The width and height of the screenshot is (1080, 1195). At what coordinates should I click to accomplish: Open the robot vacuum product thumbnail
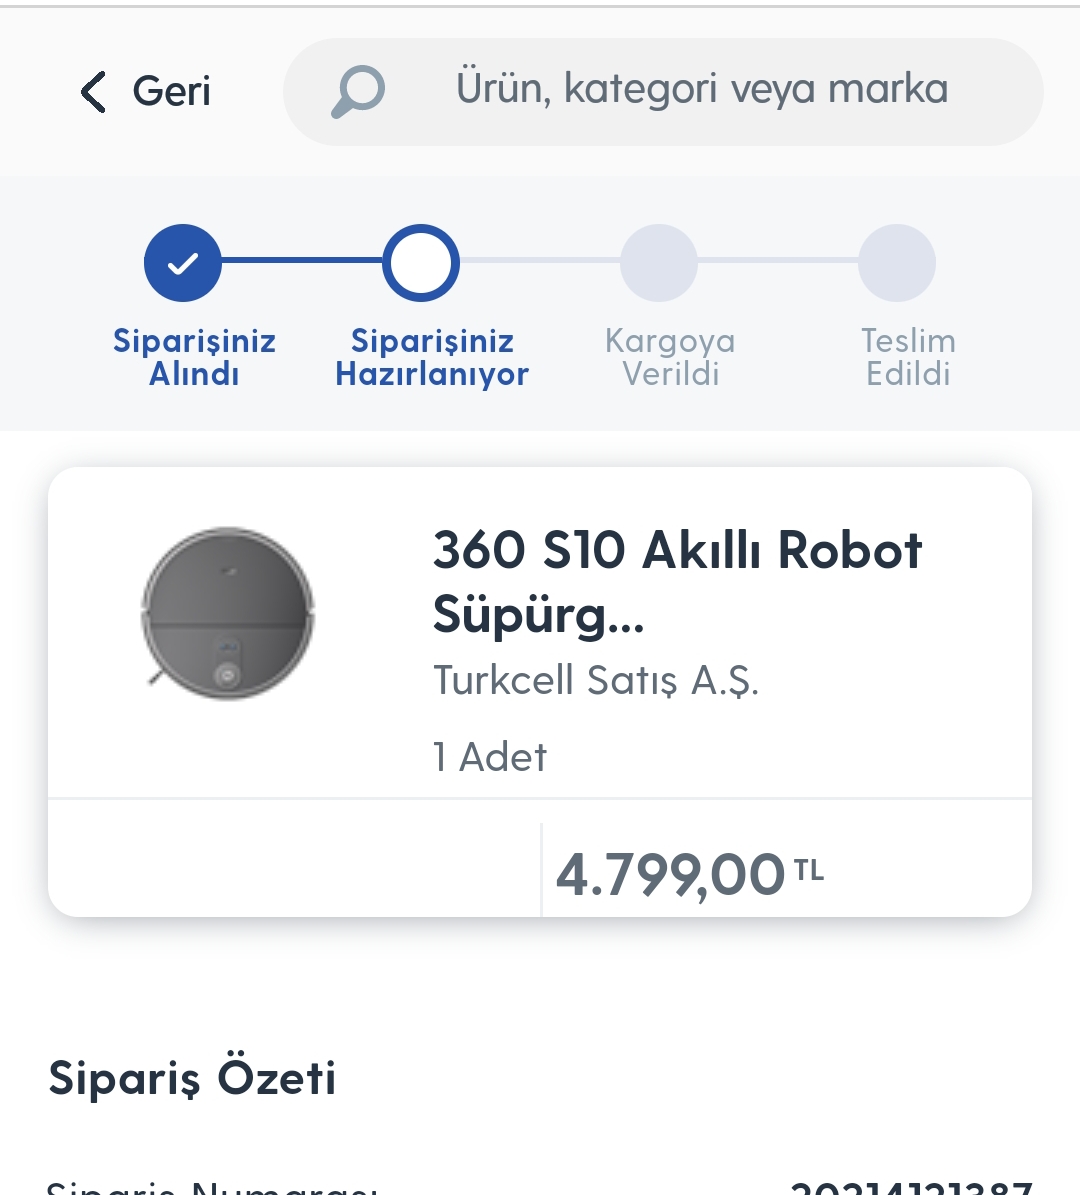(228, 614)
